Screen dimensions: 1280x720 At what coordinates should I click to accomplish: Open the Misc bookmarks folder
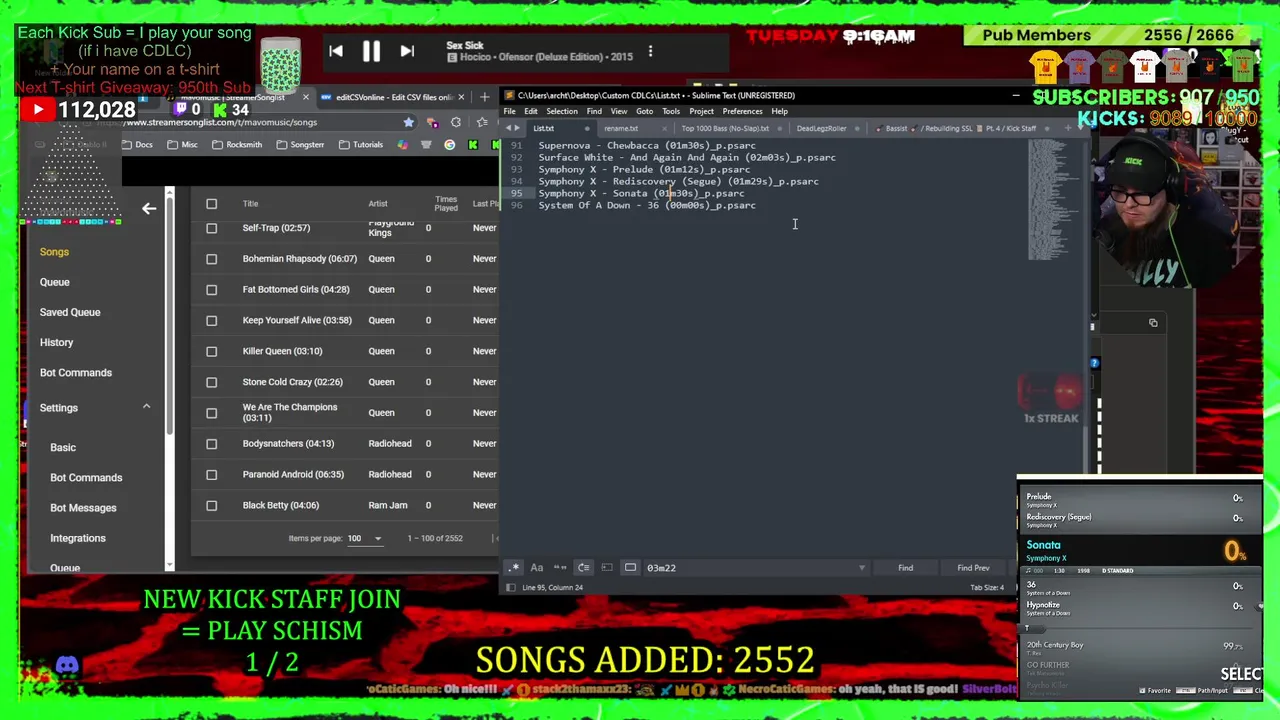click(183, 145)
